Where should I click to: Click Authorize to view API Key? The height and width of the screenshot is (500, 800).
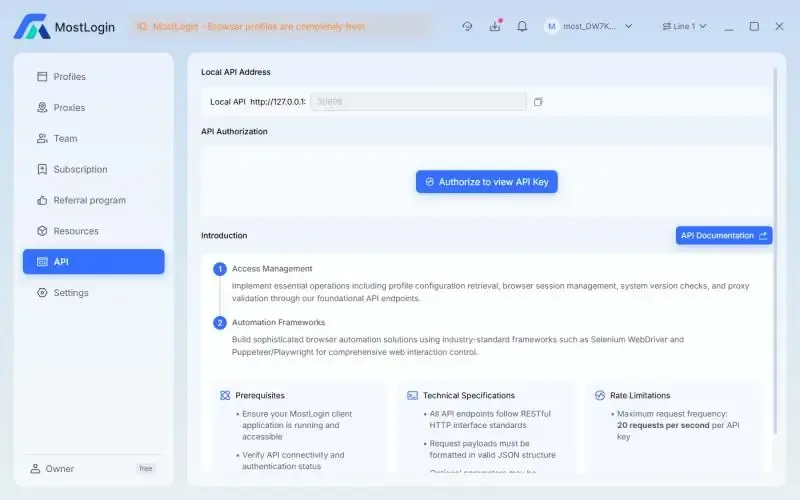487,182
